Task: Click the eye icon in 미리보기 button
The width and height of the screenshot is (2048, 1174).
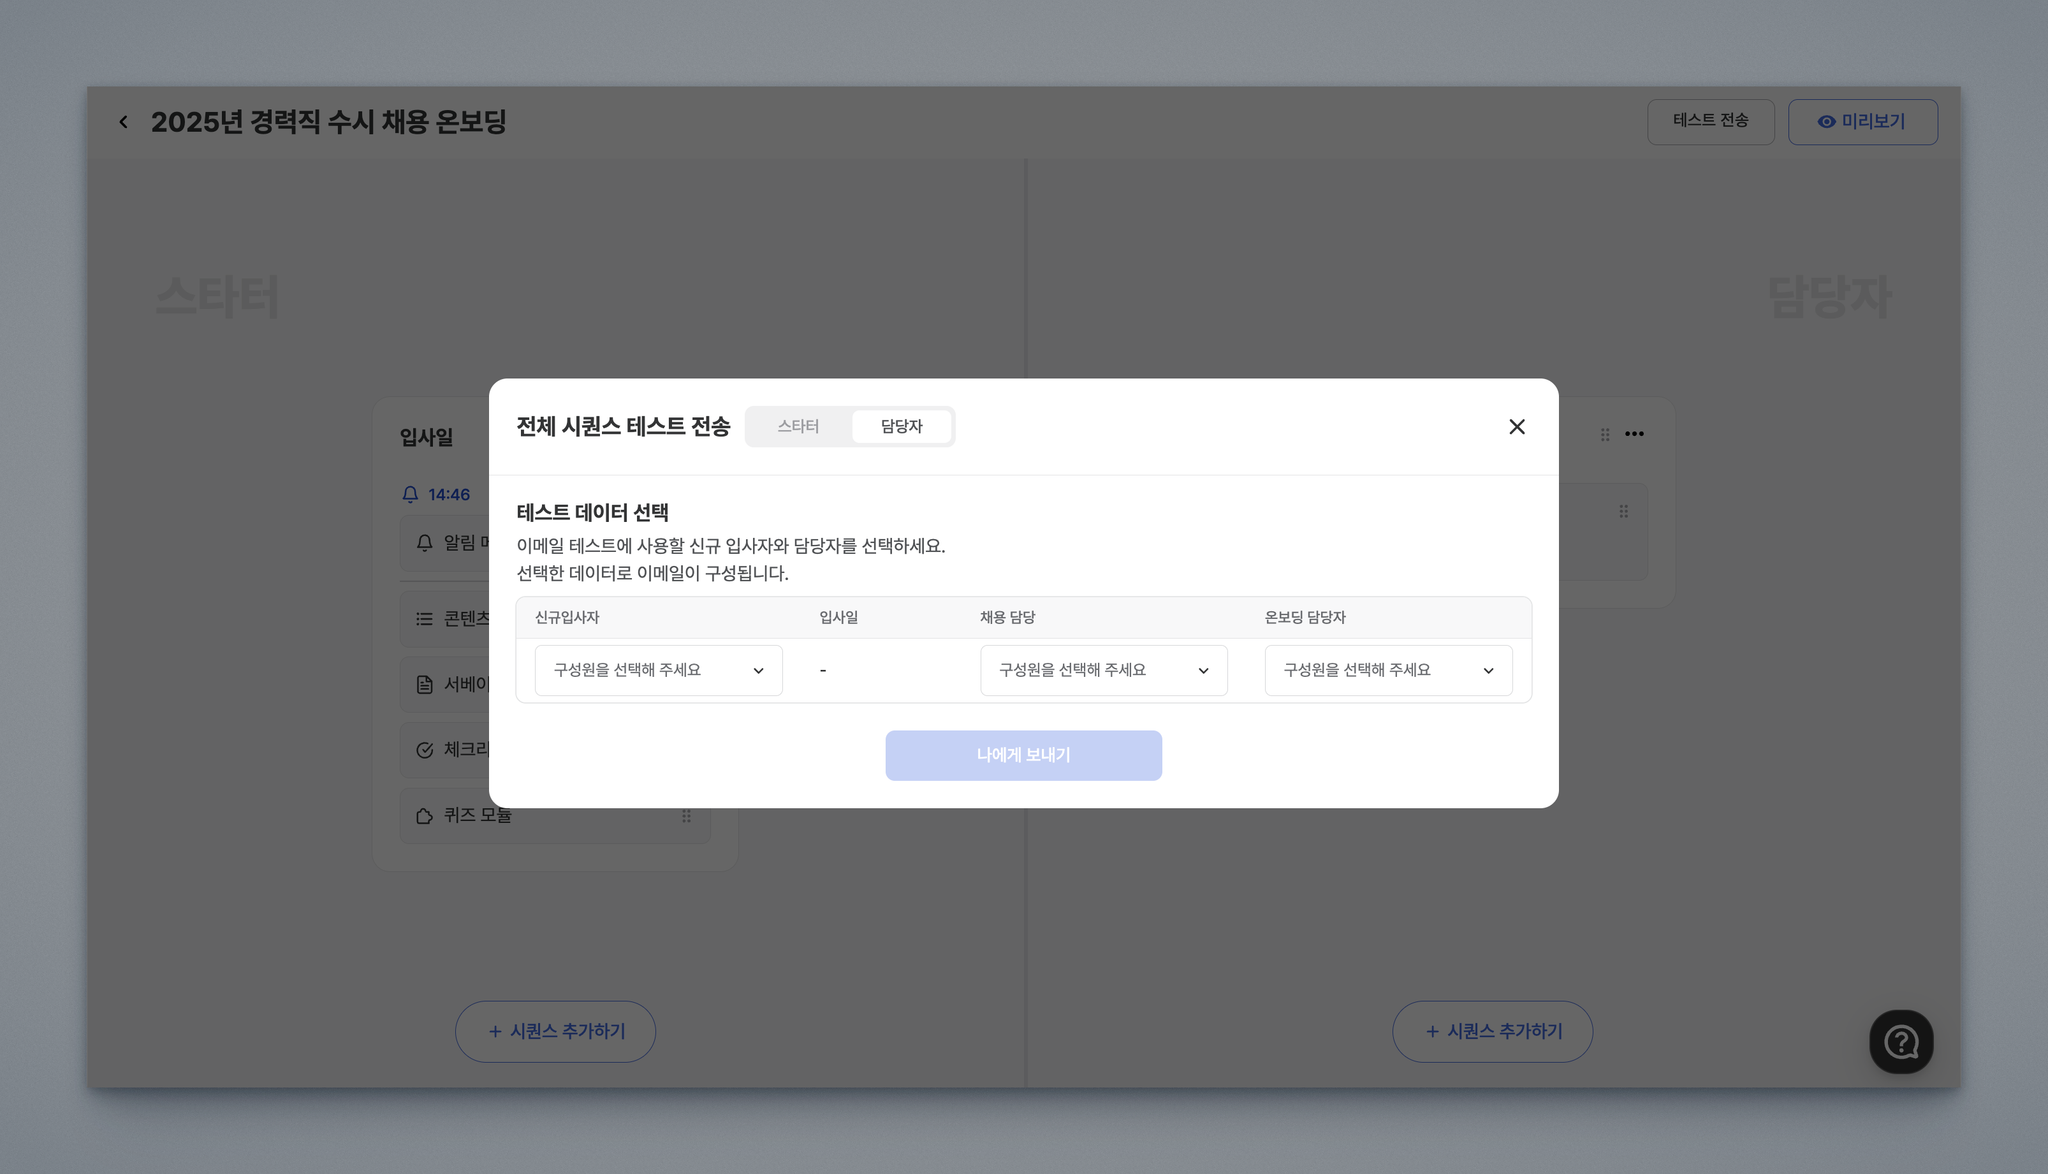Action: (1826, 122)
